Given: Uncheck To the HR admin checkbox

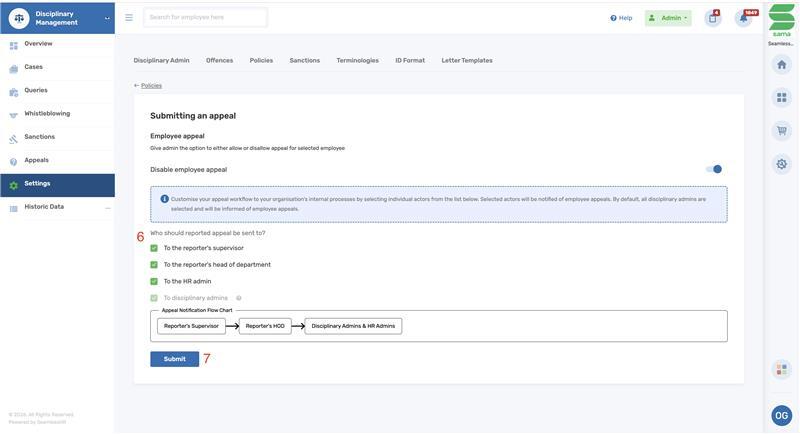Looking at the screenshot, I should 154,281.
